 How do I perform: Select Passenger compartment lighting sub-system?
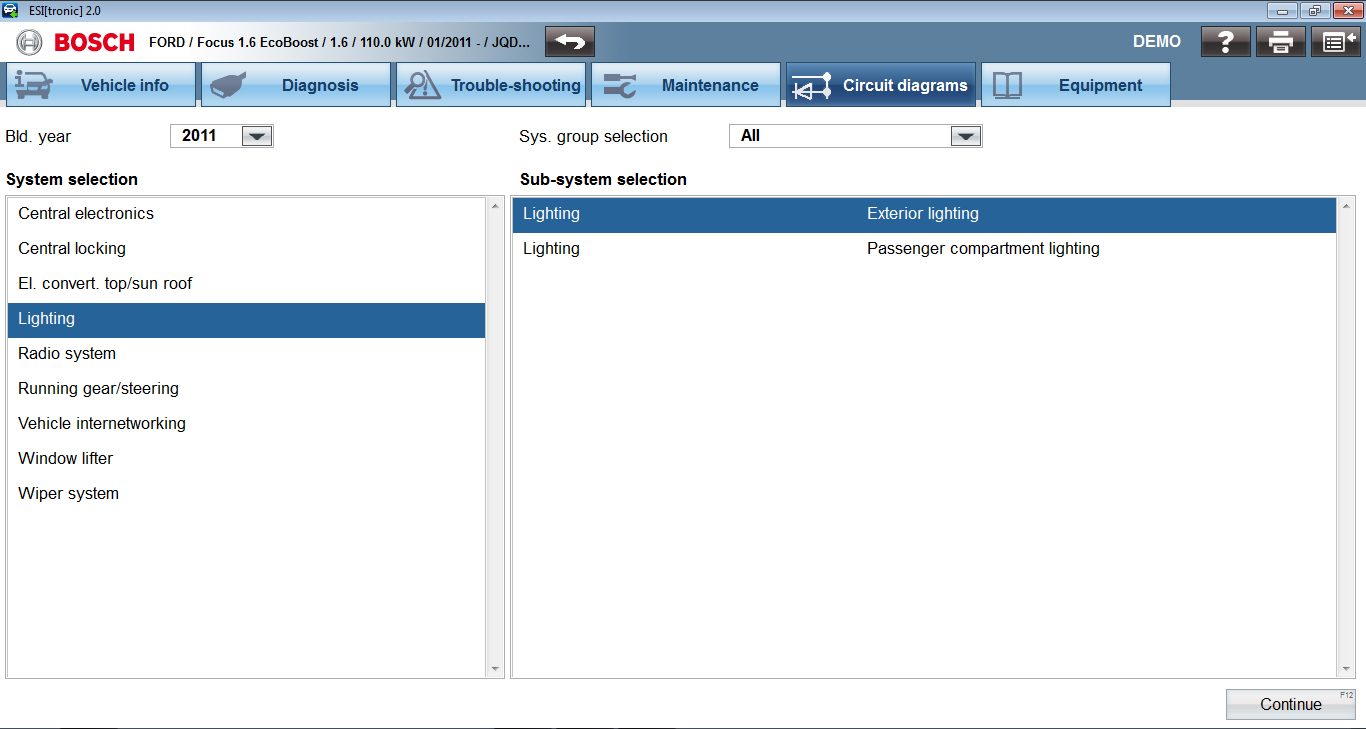[982, 248]
